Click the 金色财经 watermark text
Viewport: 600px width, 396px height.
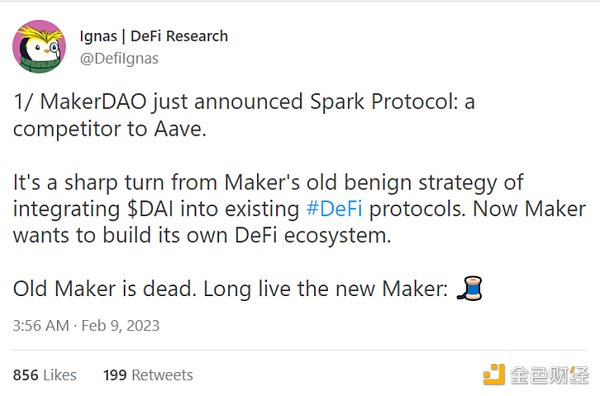click(x=549, y=375)
